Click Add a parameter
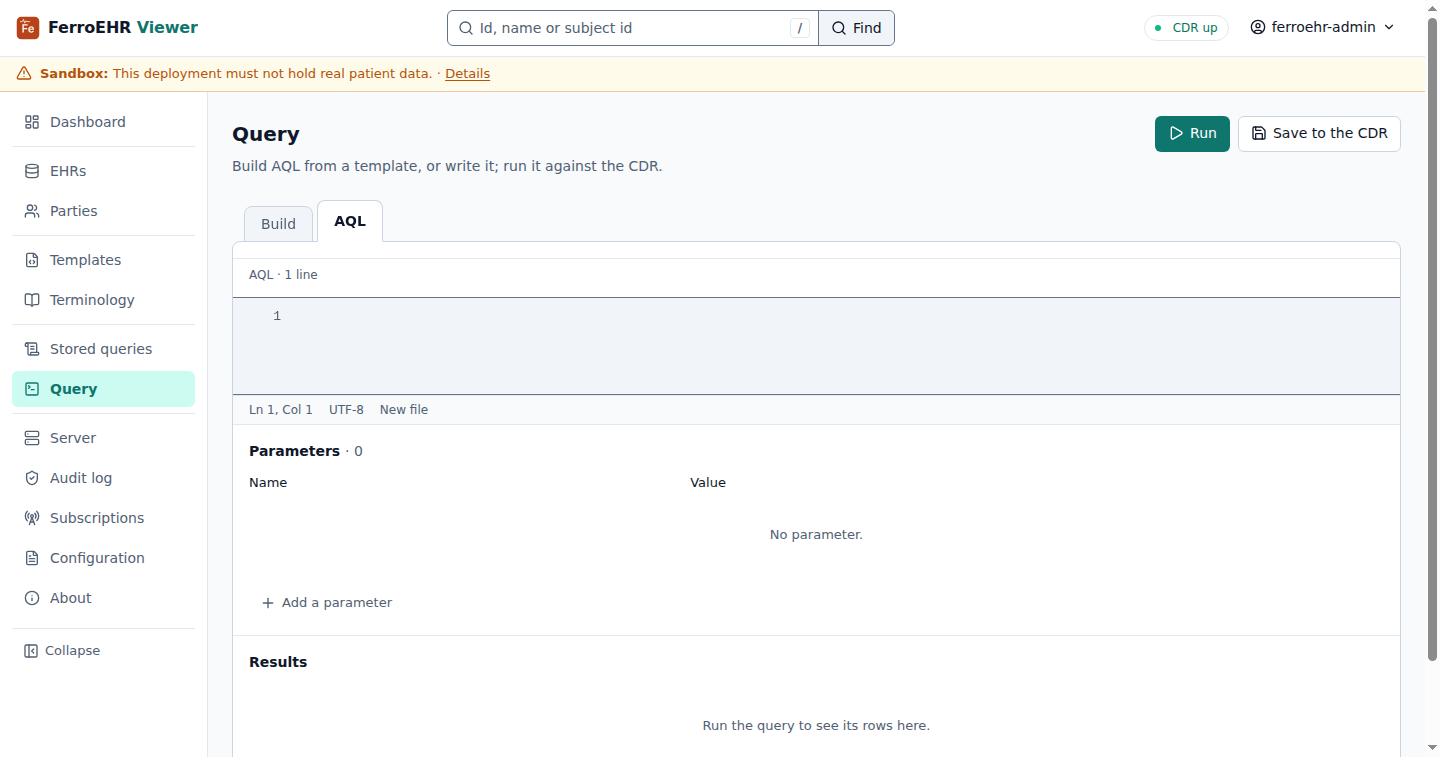The width and height of the screenshot is (1440, 757). click(x=327, y=603)
